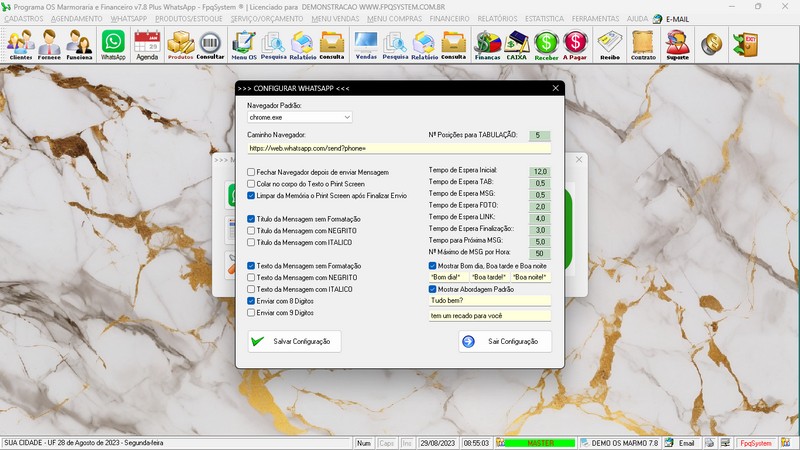Click the Caminho Navegador URL field
800x450 pixels.
(399, 148)
